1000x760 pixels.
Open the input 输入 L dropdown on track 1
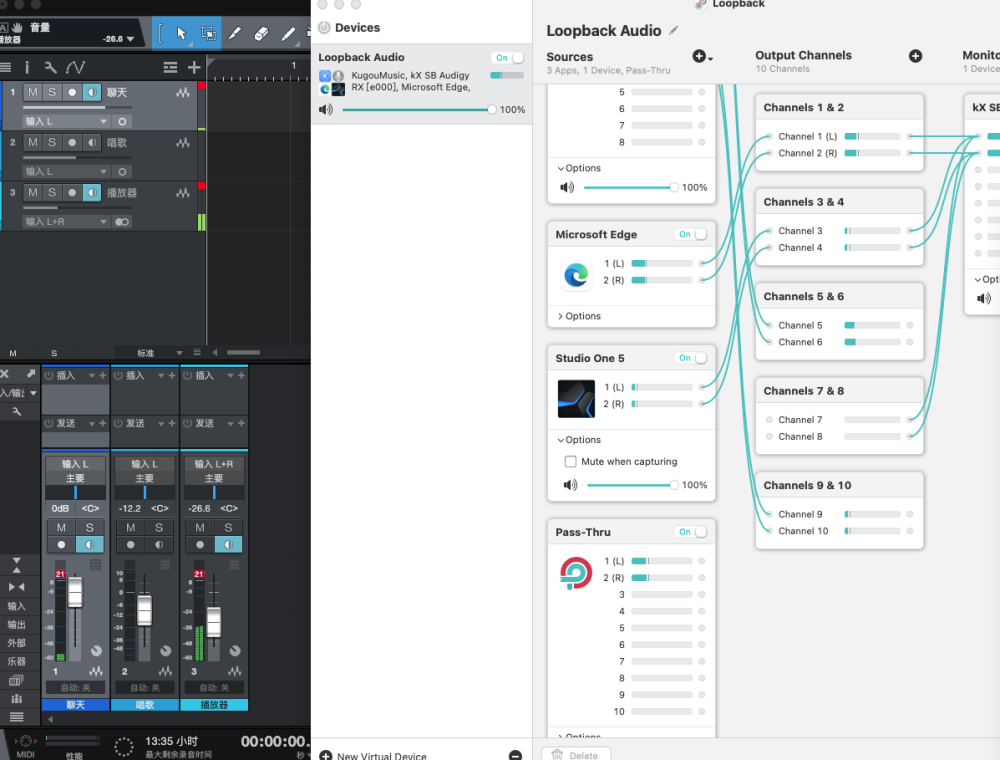coord(66,121)
